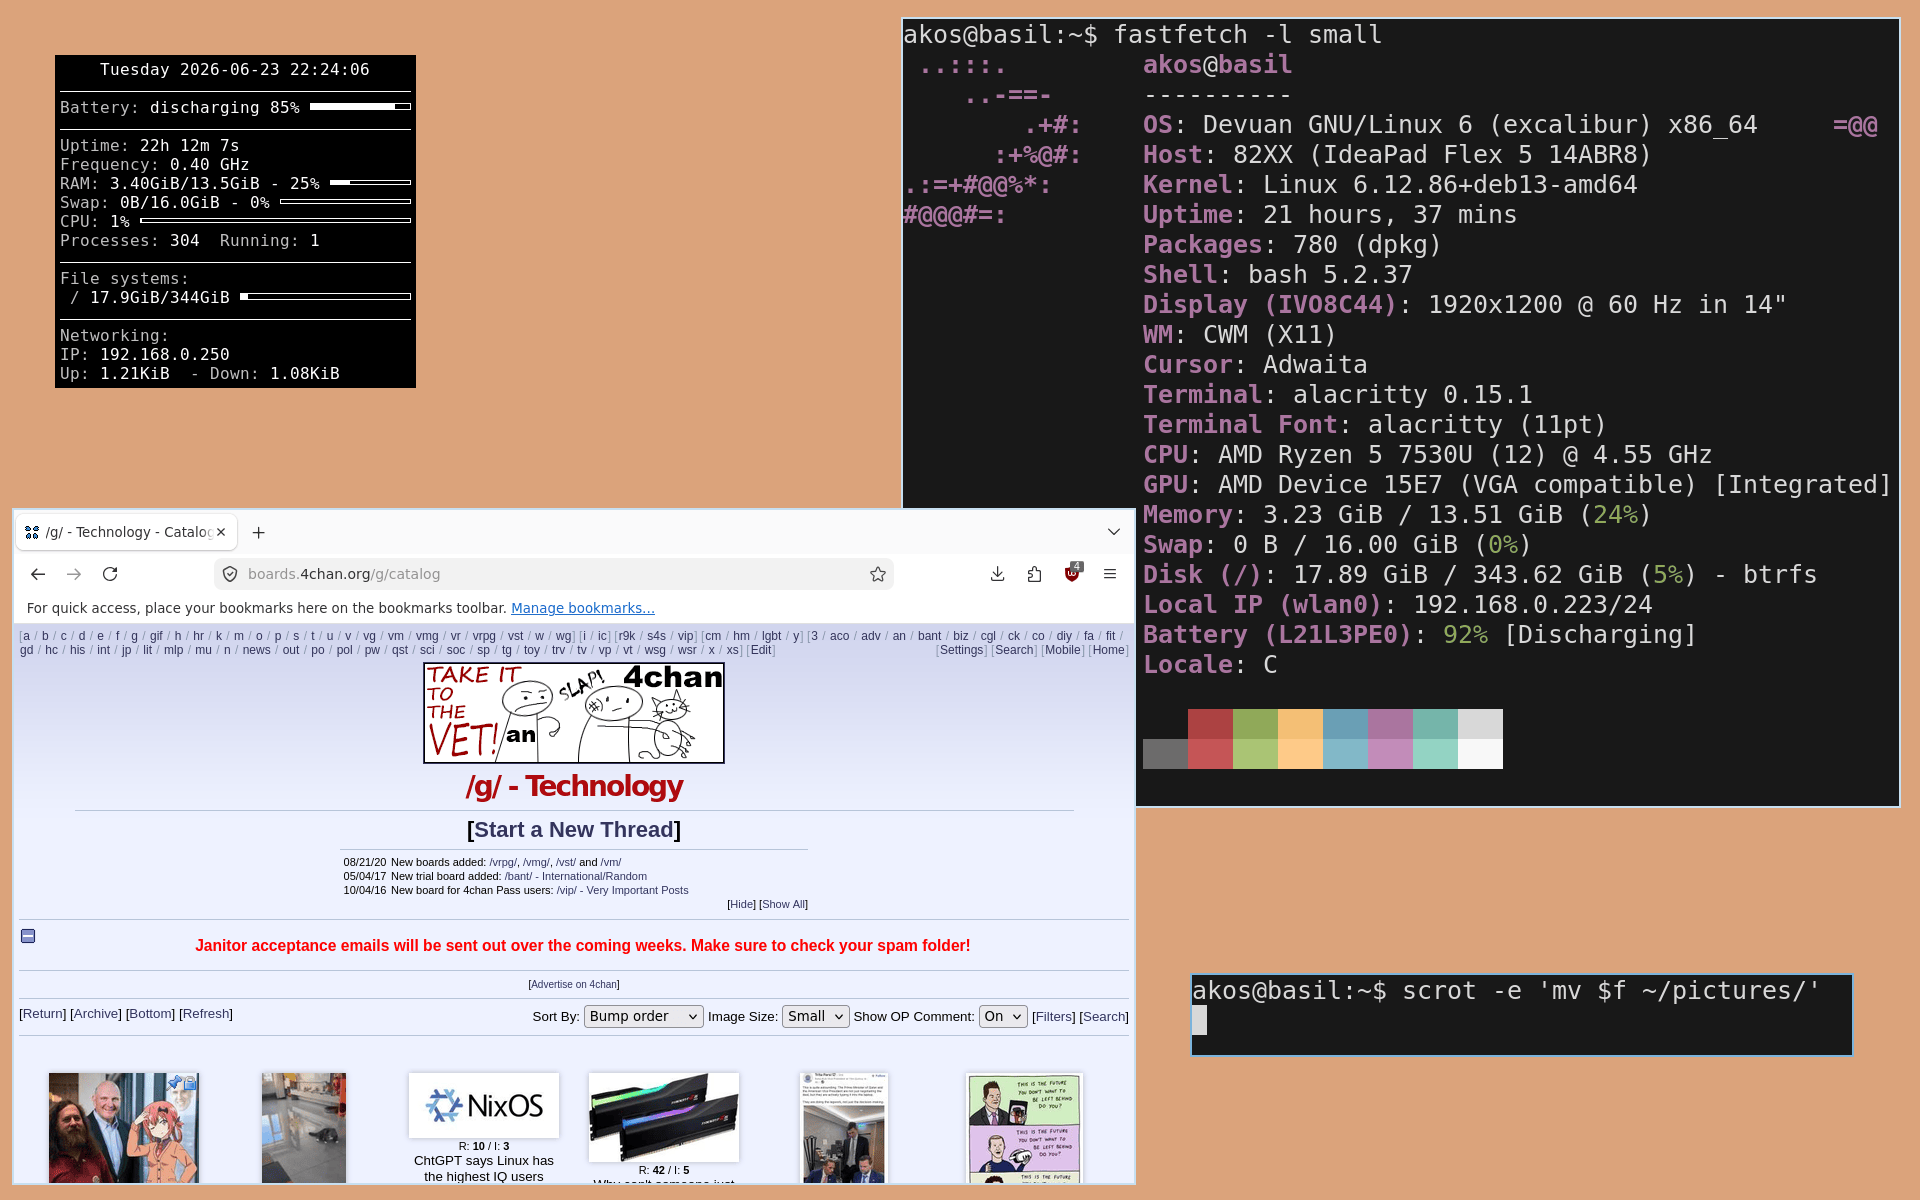Hide the news announcements via [Hide]
The width and height of the screenshot is (1920, 1200).
pos(742,904)
